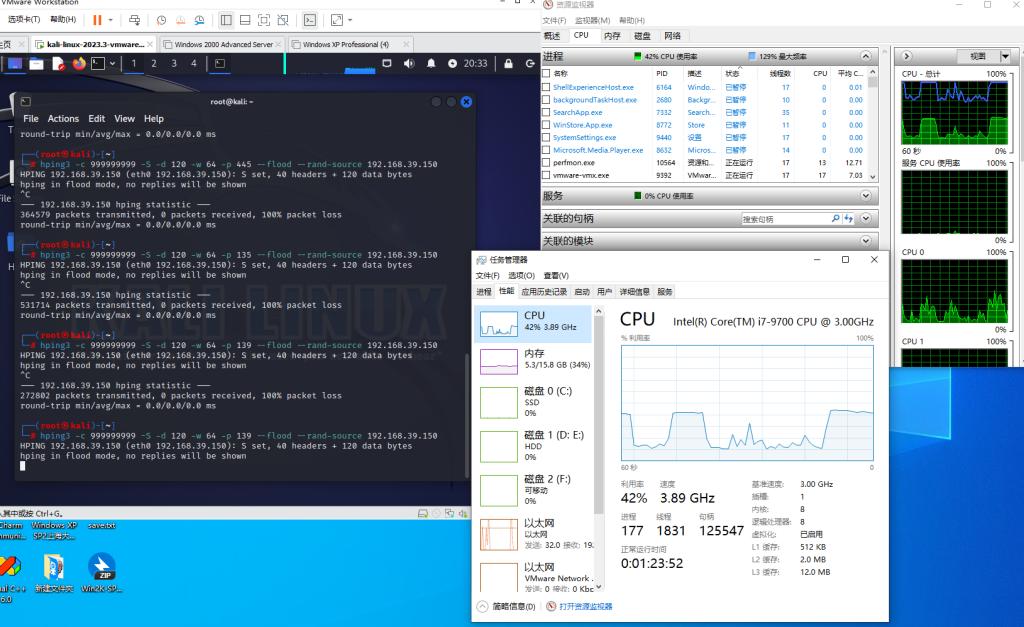
Task: Click the 打开资源监视器 link
Action: point(585,606)
